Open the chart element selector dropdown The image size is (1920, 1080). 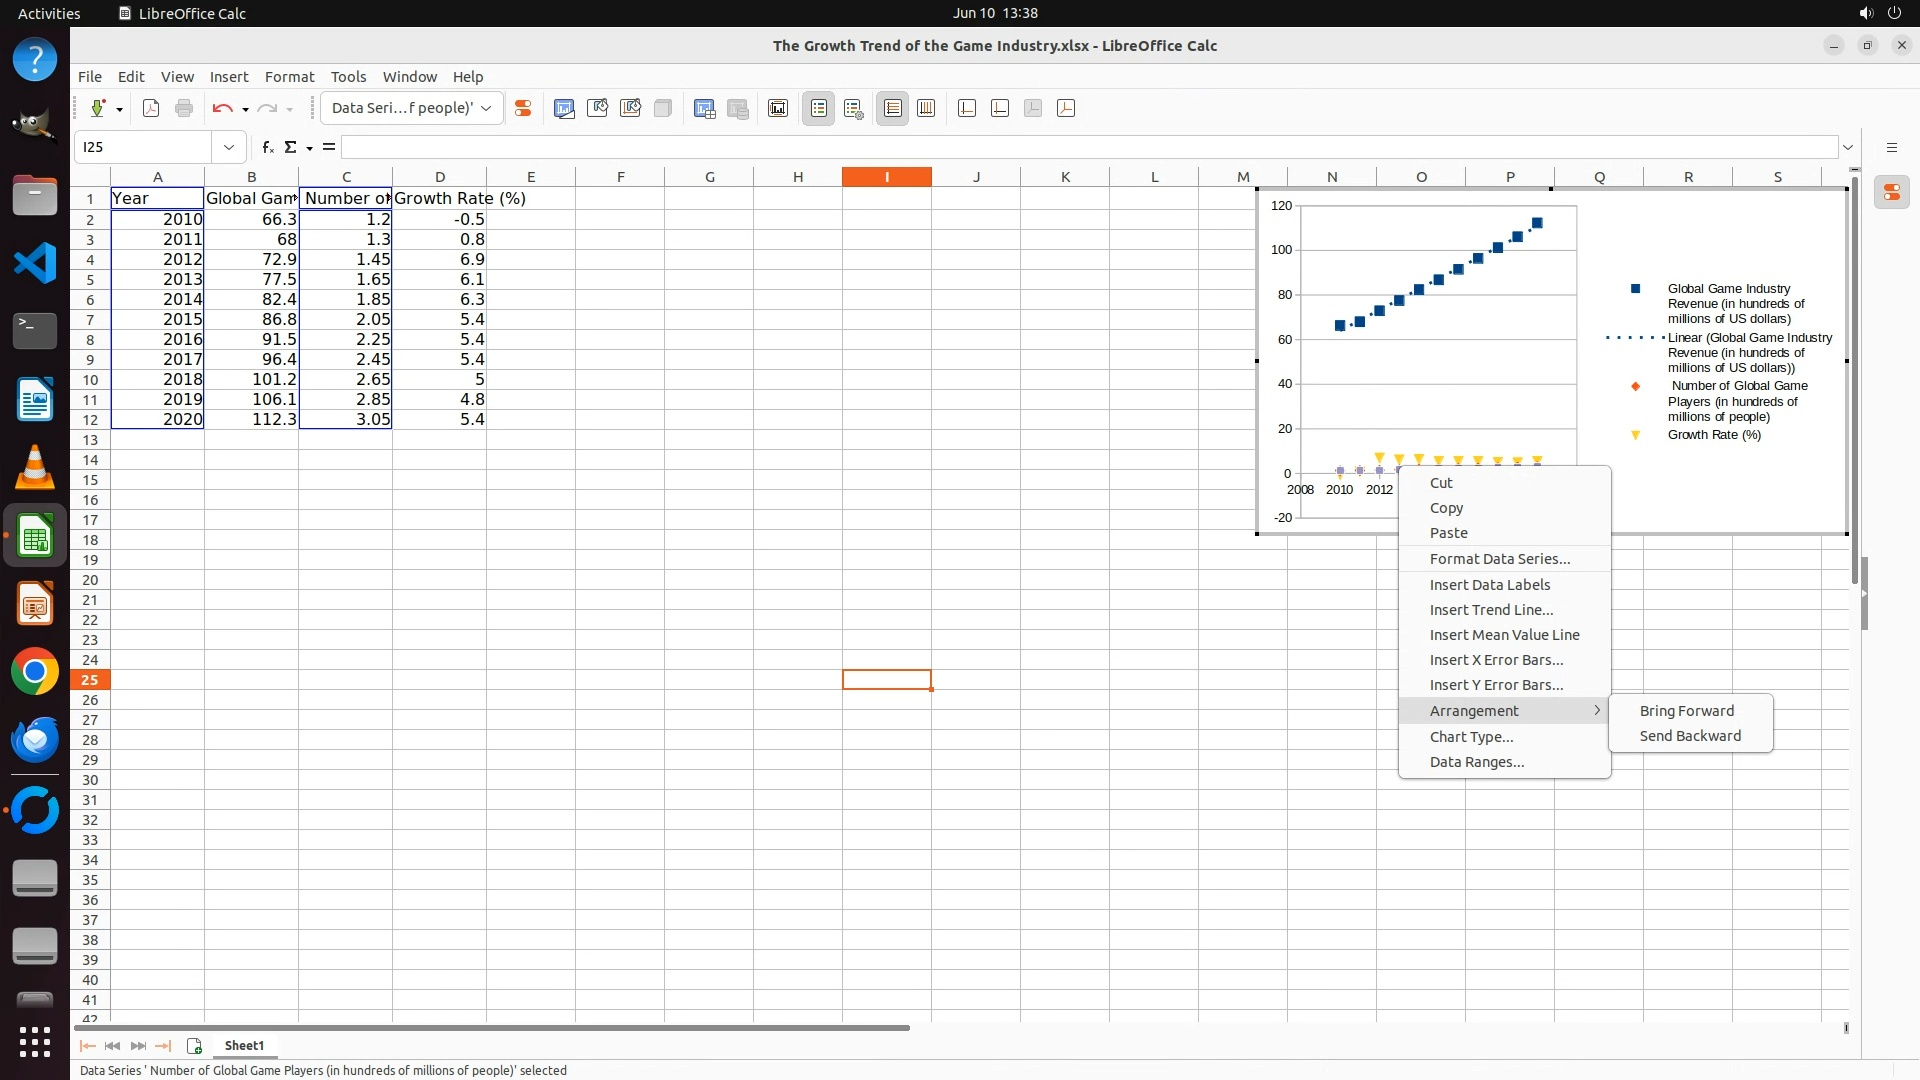point(486,108)
